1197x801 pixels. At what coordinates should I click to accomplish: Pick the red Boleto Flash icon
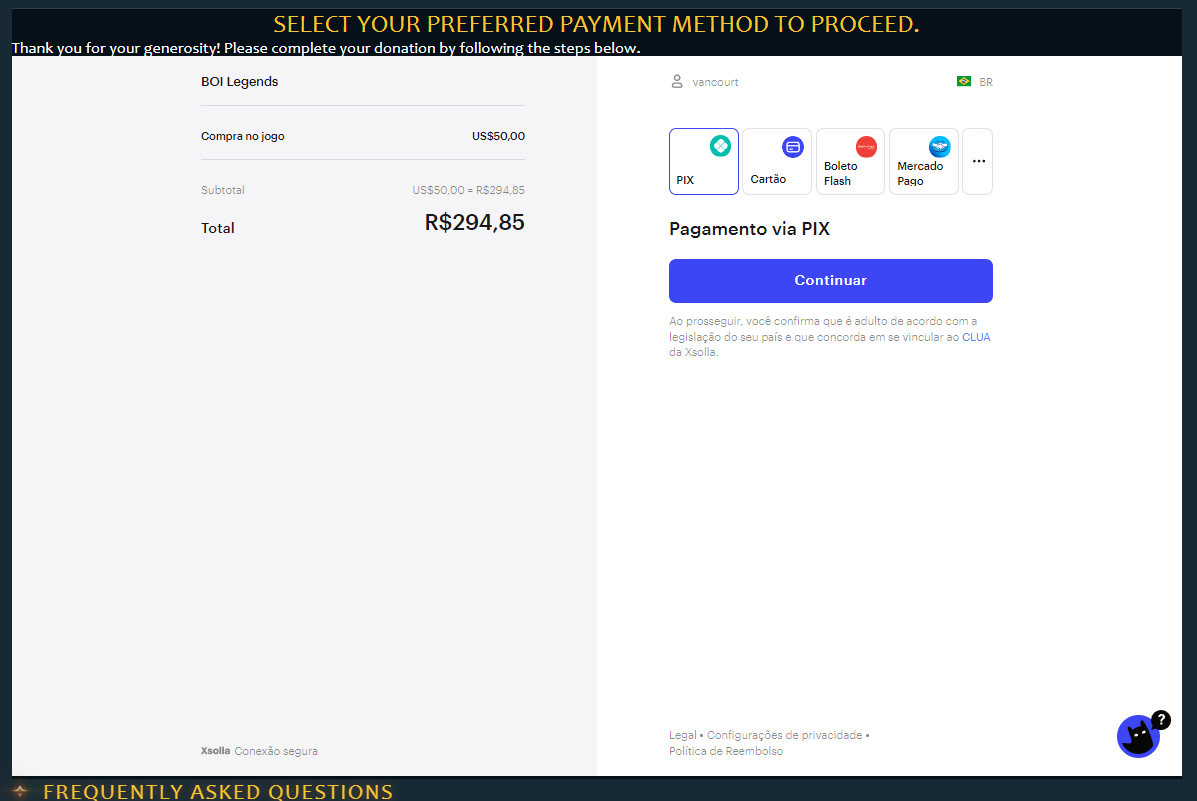[866, 147]
